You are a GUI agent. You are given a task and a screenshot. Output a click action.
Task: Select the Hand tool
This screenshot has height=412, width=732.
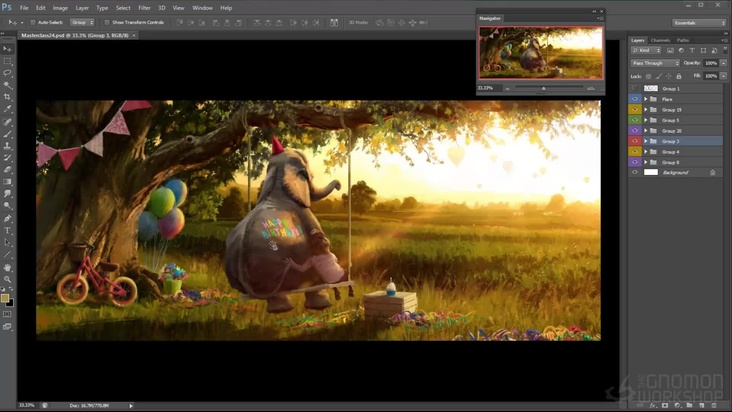click(x=7, y=267)
